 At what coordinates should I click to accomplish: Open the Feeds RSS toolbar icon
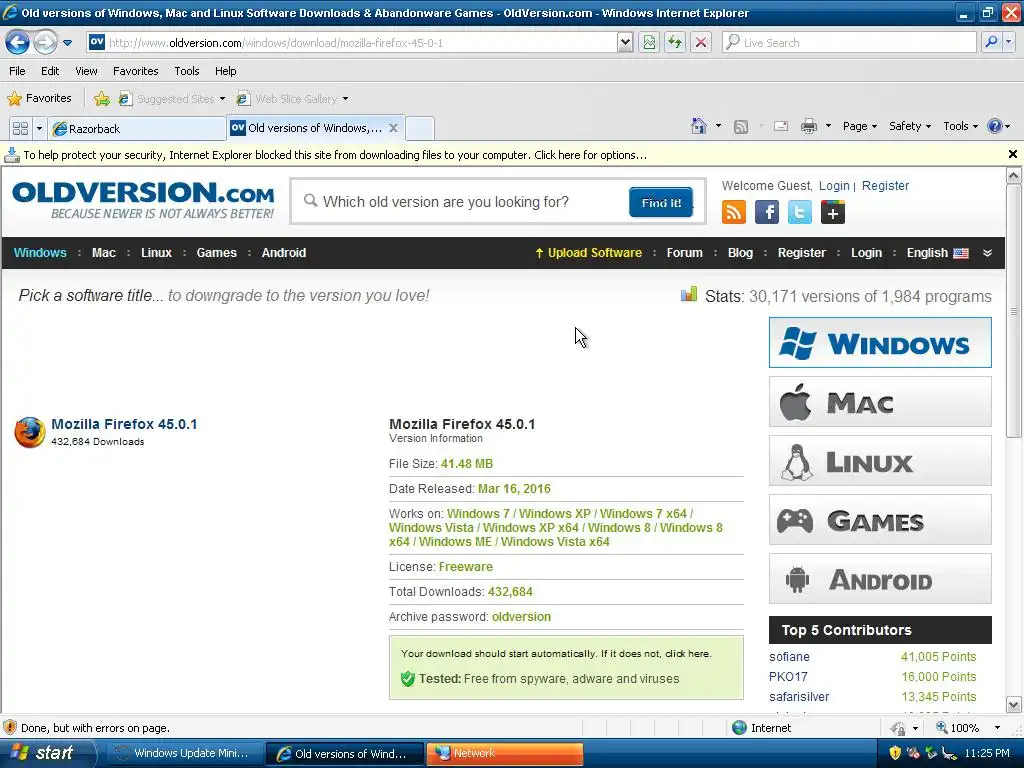[x=741, y=127]
